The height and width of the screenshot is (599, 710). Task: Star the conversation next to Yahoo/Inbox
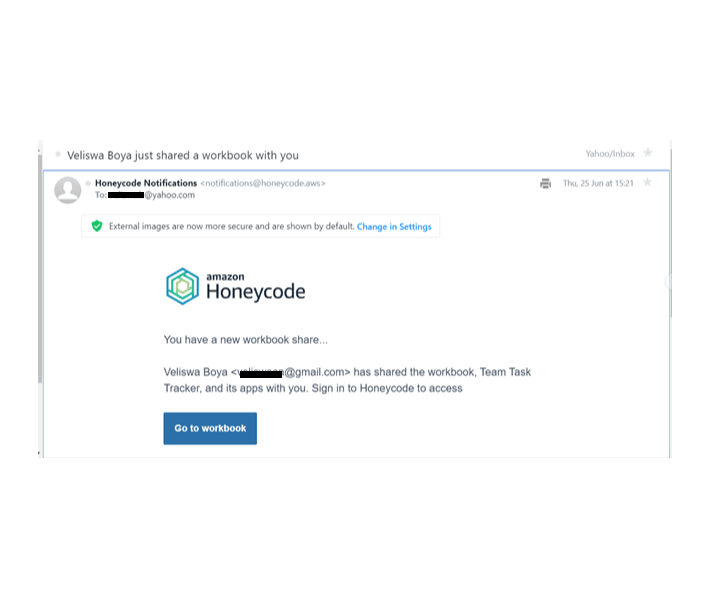tap(648, 153)
